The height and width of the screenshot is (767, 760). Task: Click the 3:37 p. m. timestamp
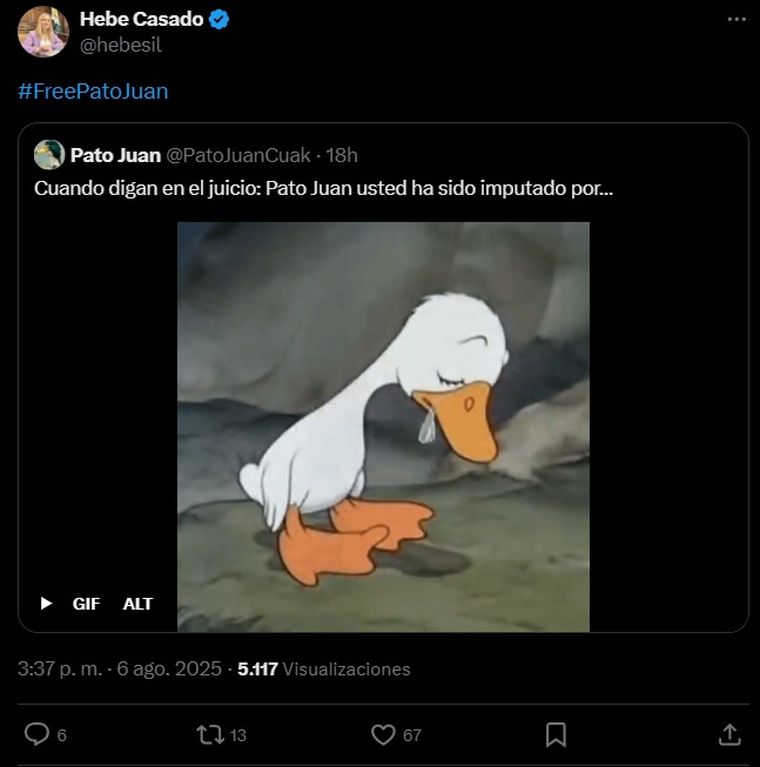(x=60, y=669)
